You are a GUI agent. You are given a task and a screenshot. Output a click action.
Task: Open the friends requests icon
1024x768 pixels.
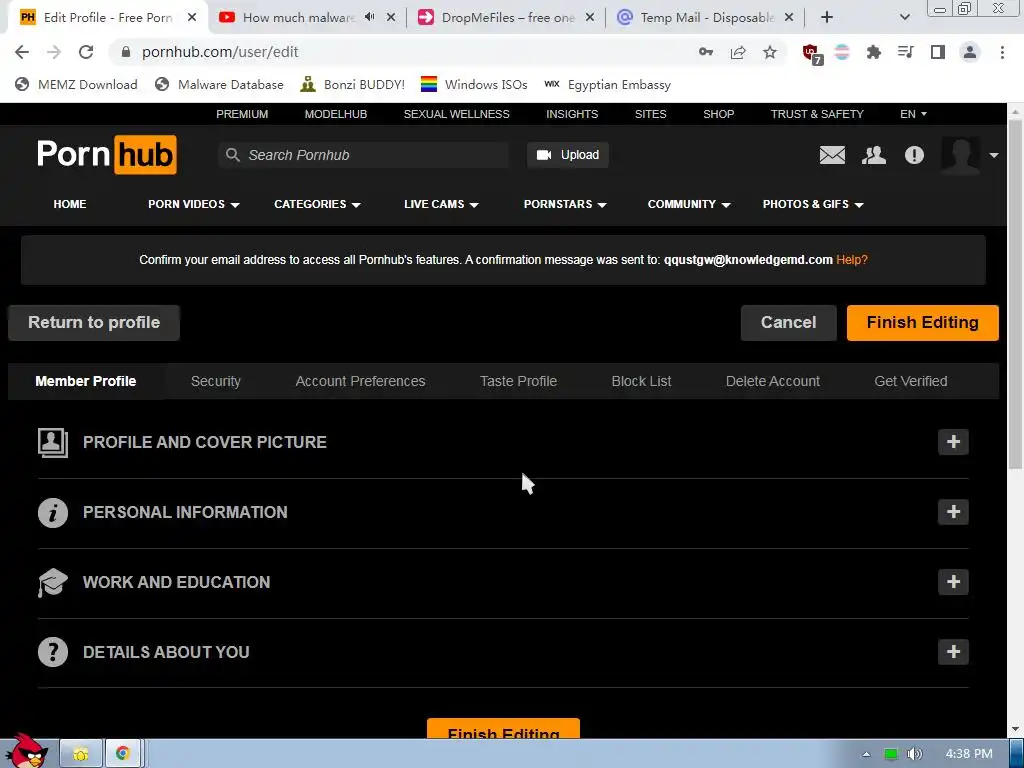873,155
